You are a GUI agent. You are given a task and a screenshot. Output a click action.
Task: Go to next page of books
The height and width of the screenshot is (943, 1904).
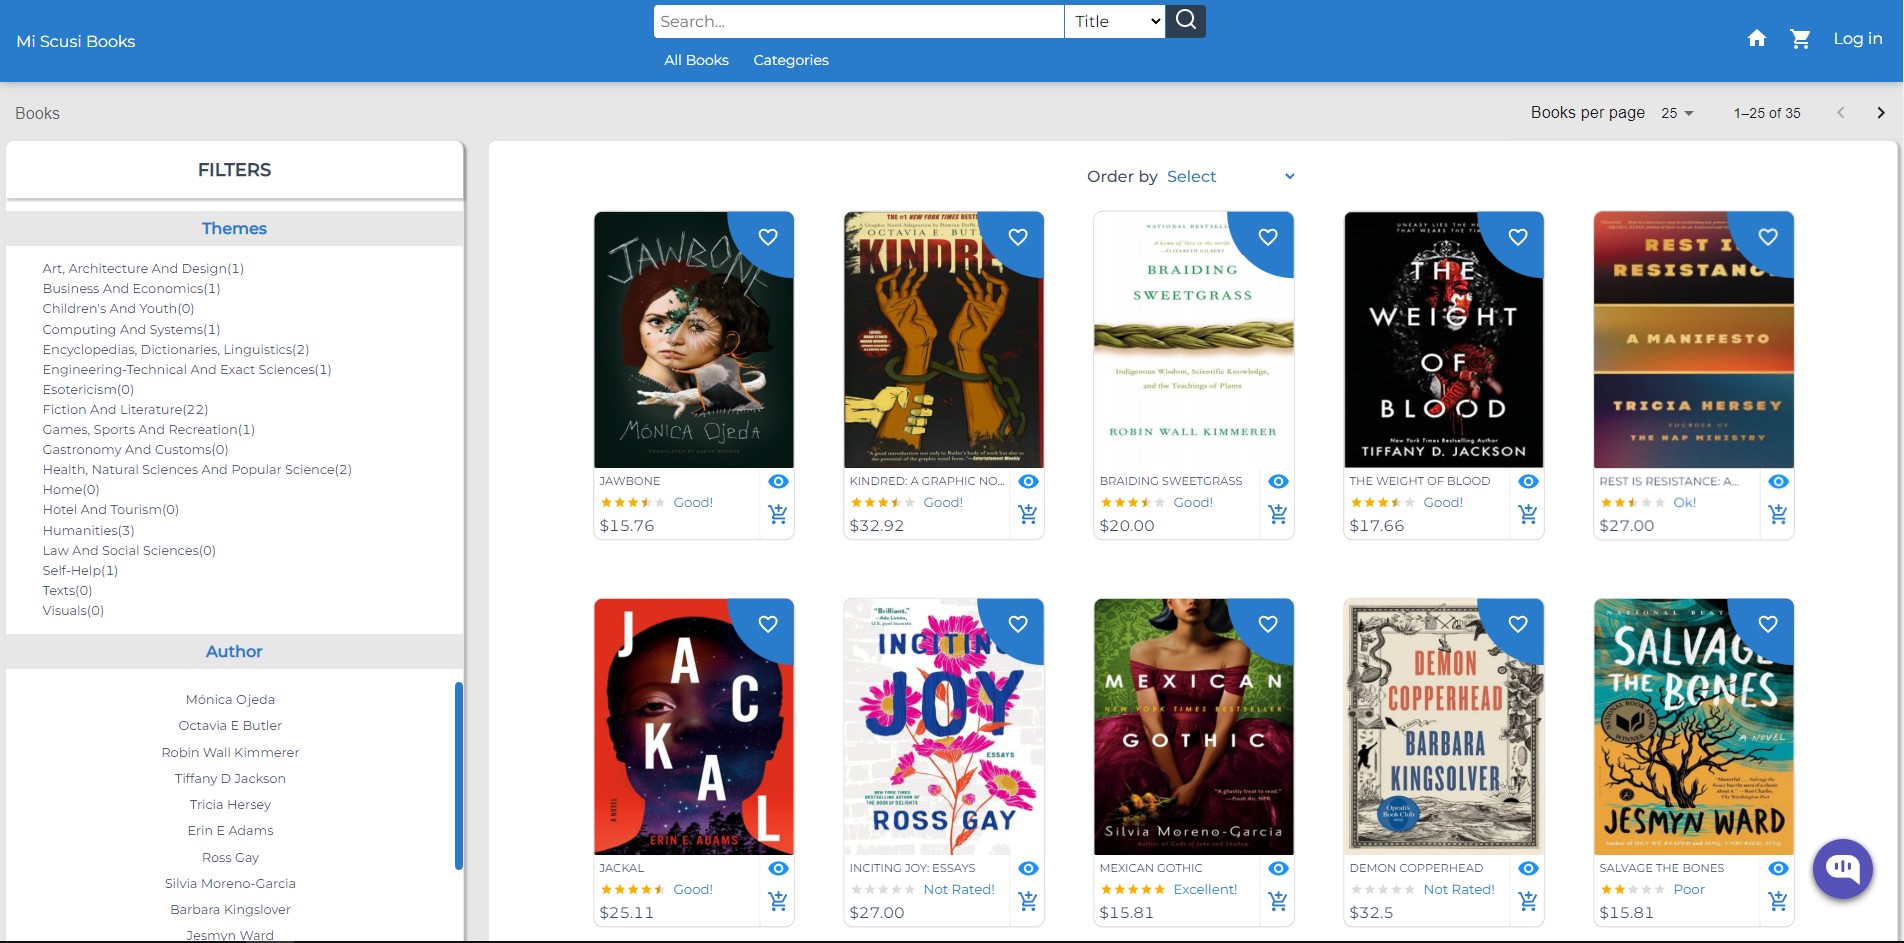tap(1880, 113)
